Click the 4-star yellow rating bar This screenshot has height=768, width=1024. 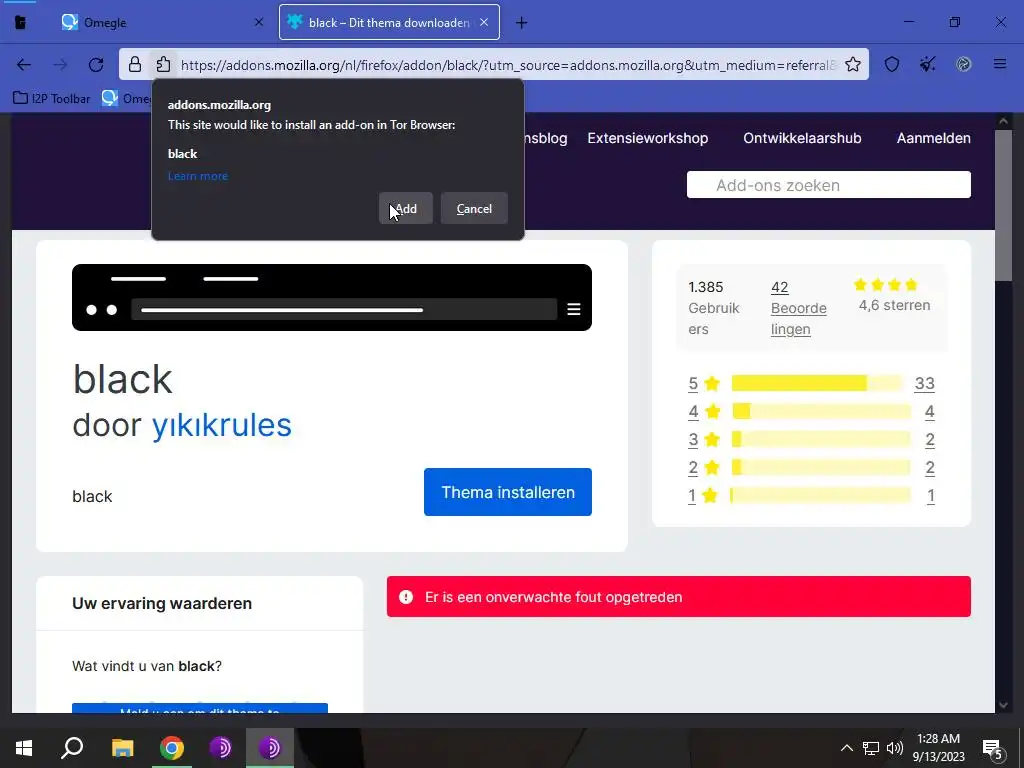(821, 411)
